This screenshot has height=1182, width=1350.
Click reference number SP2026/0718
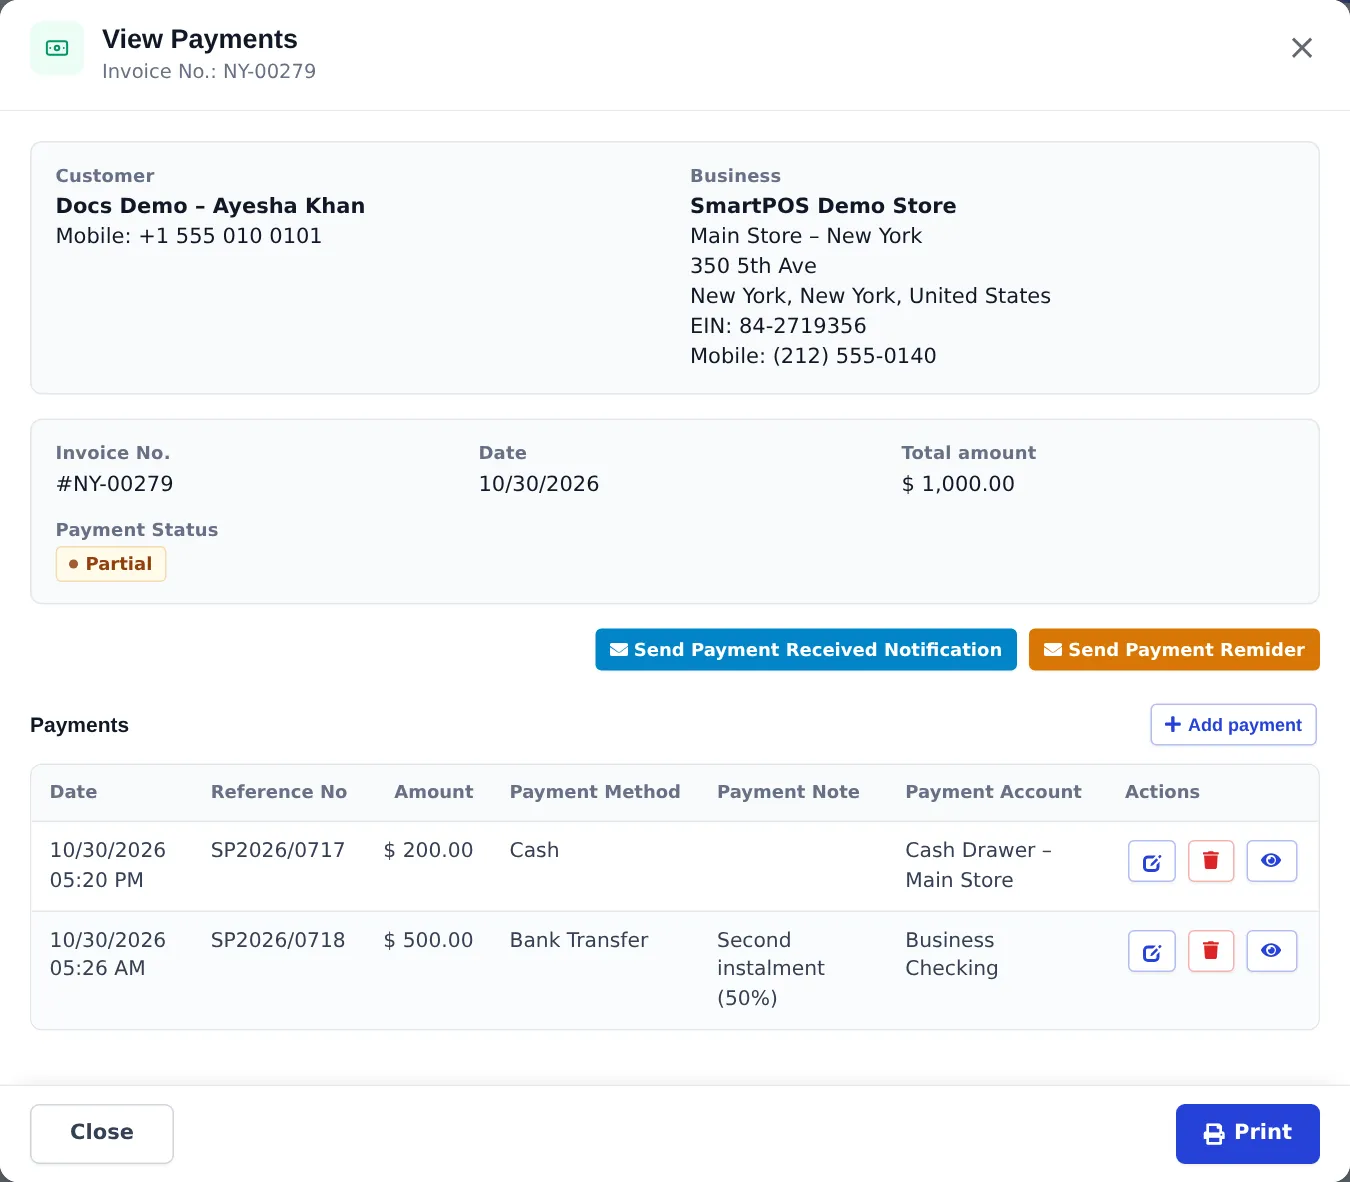(x=278, y=940)
